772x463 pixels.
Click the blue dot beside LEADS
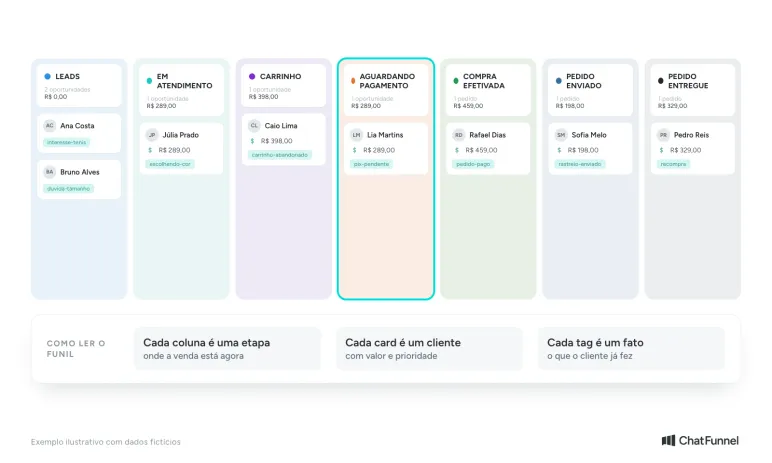pos(48,76)
